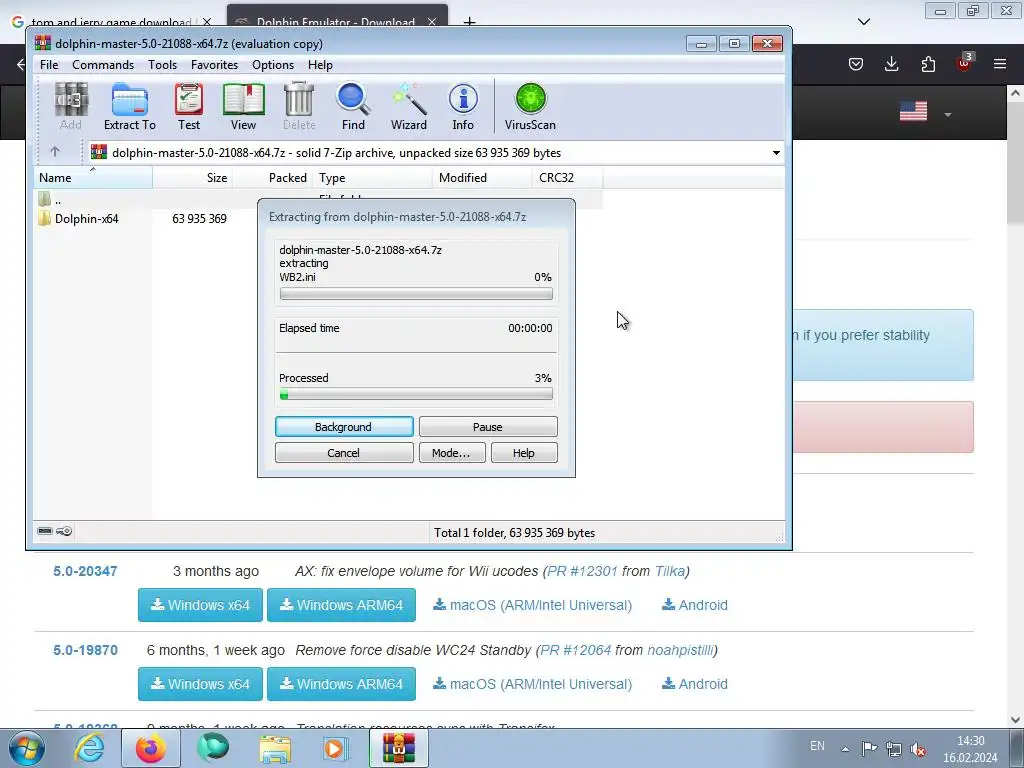Open Internet Explorer from taskbar
Screen dimensions: 1024x768
[89, 748]
